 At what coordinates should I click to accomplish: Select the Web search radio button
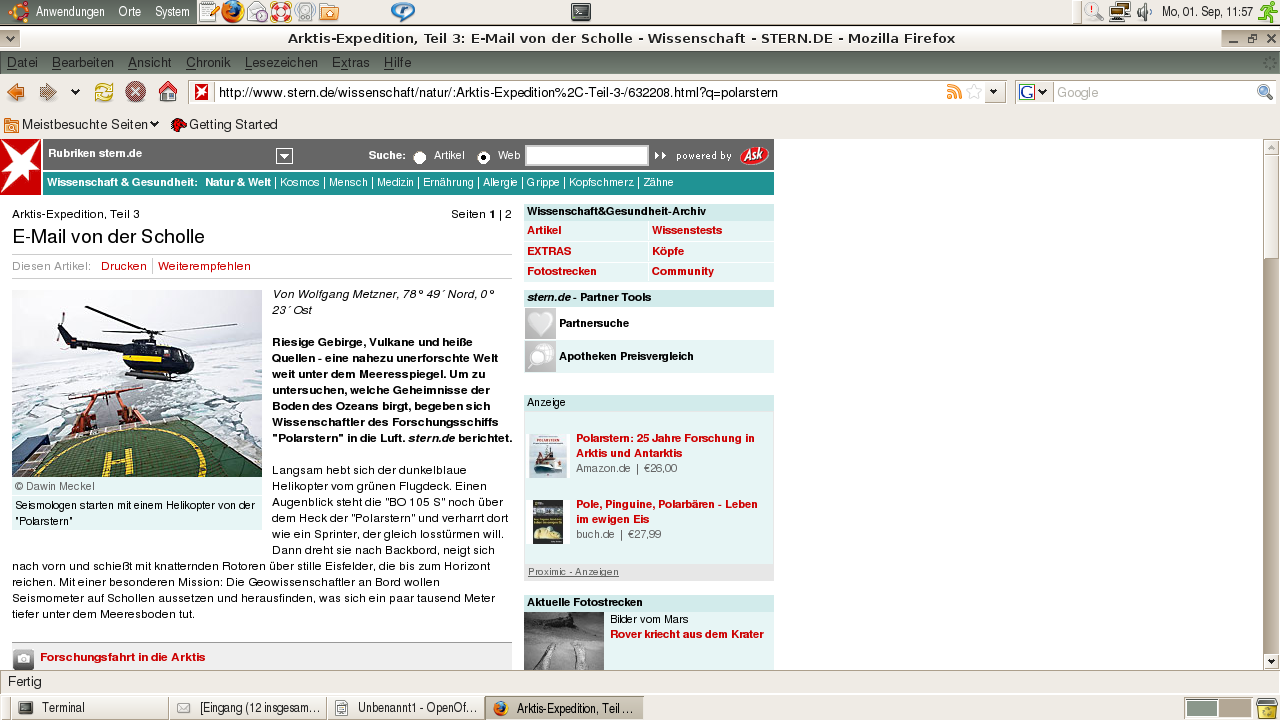point(484,157)
